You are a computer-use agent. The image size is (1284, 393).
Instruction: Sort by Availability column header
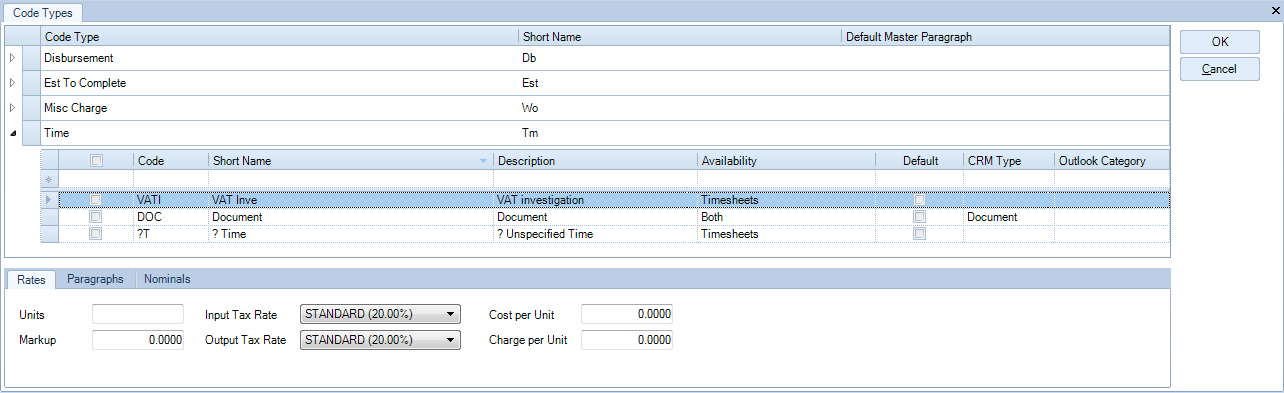click(786, 160)
